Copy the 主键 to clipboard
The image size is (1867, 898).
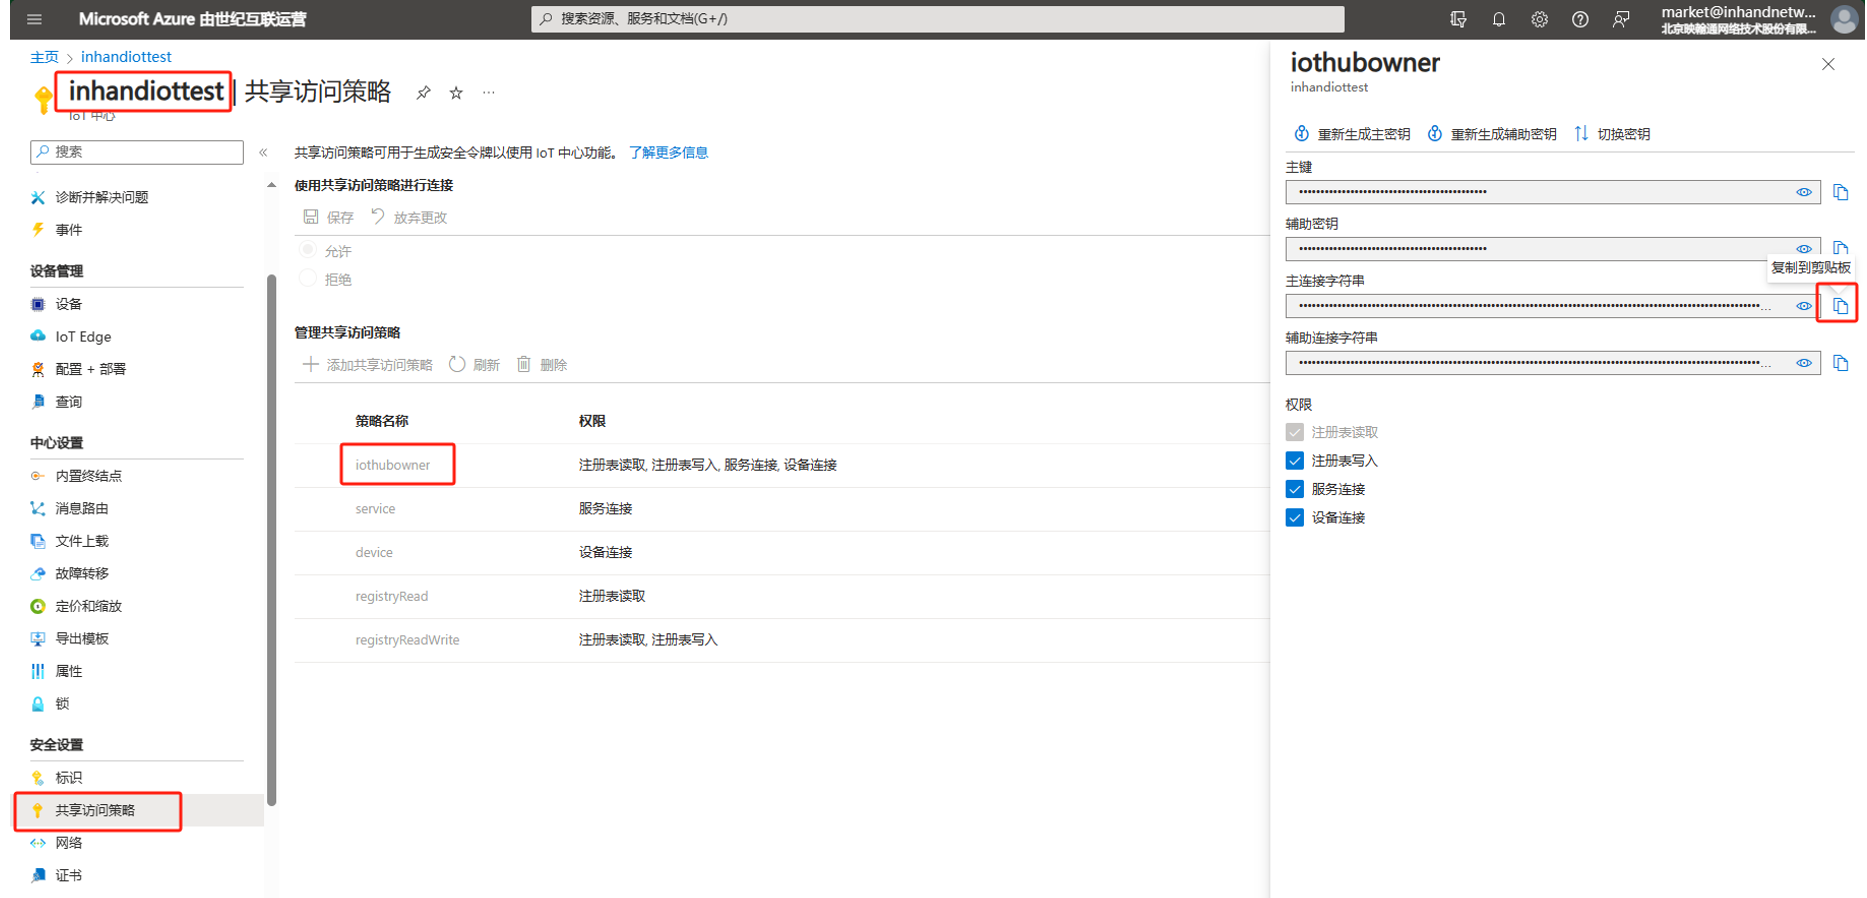[x=1841, y=192]
